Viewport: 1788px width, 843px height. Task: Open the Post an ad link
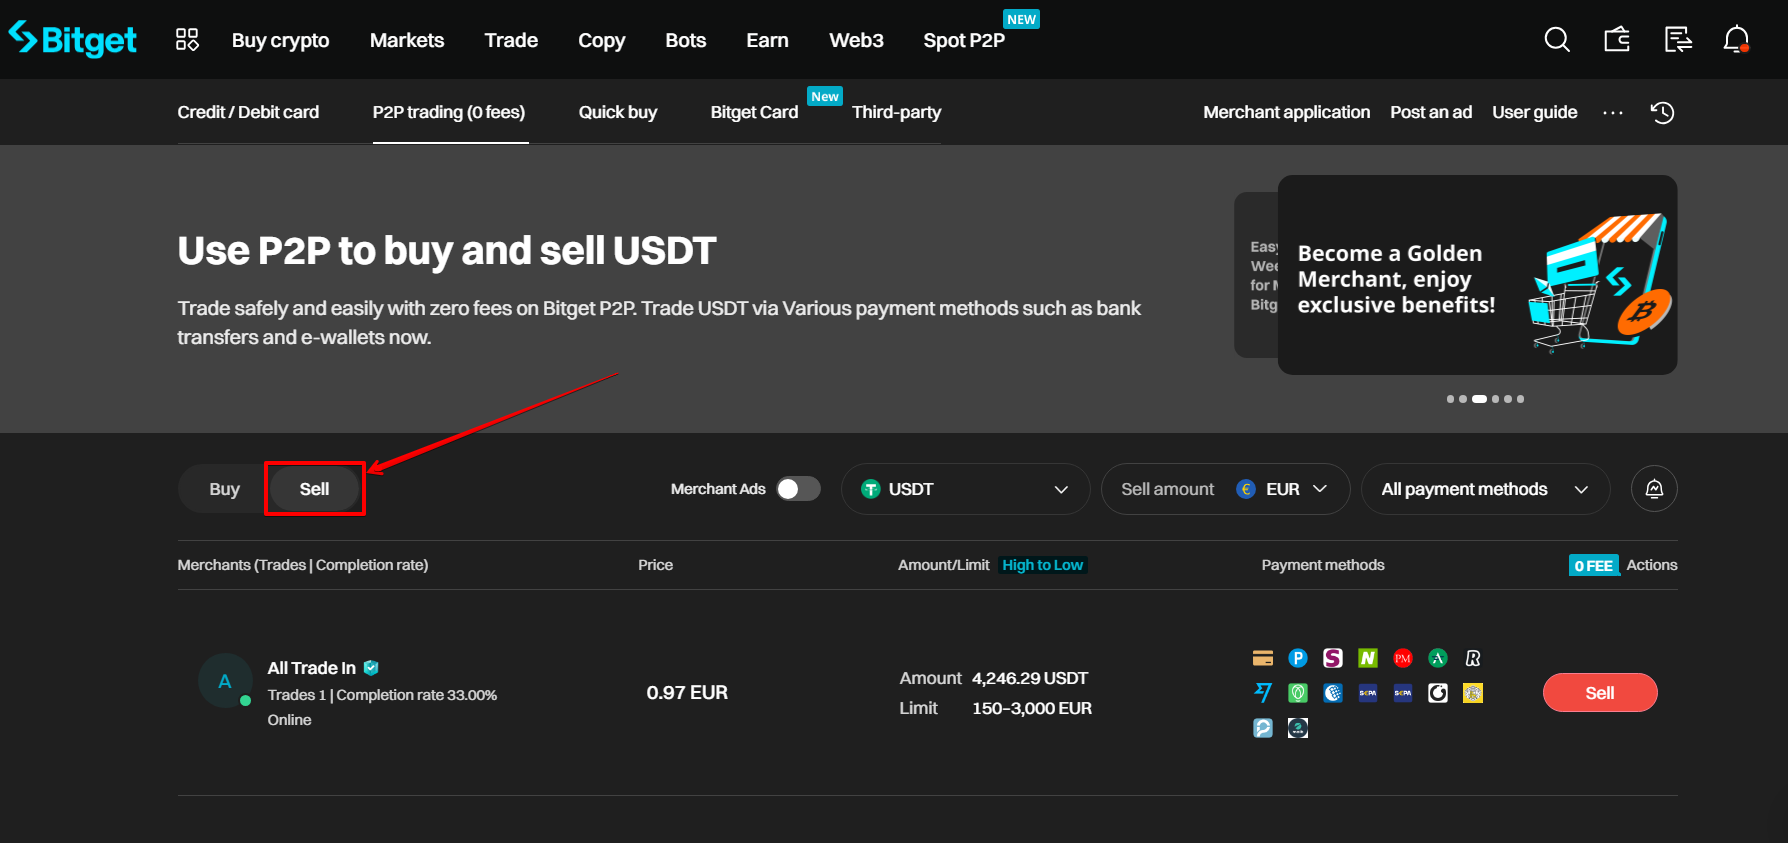pyautogui.click(x=1431, y=112)
